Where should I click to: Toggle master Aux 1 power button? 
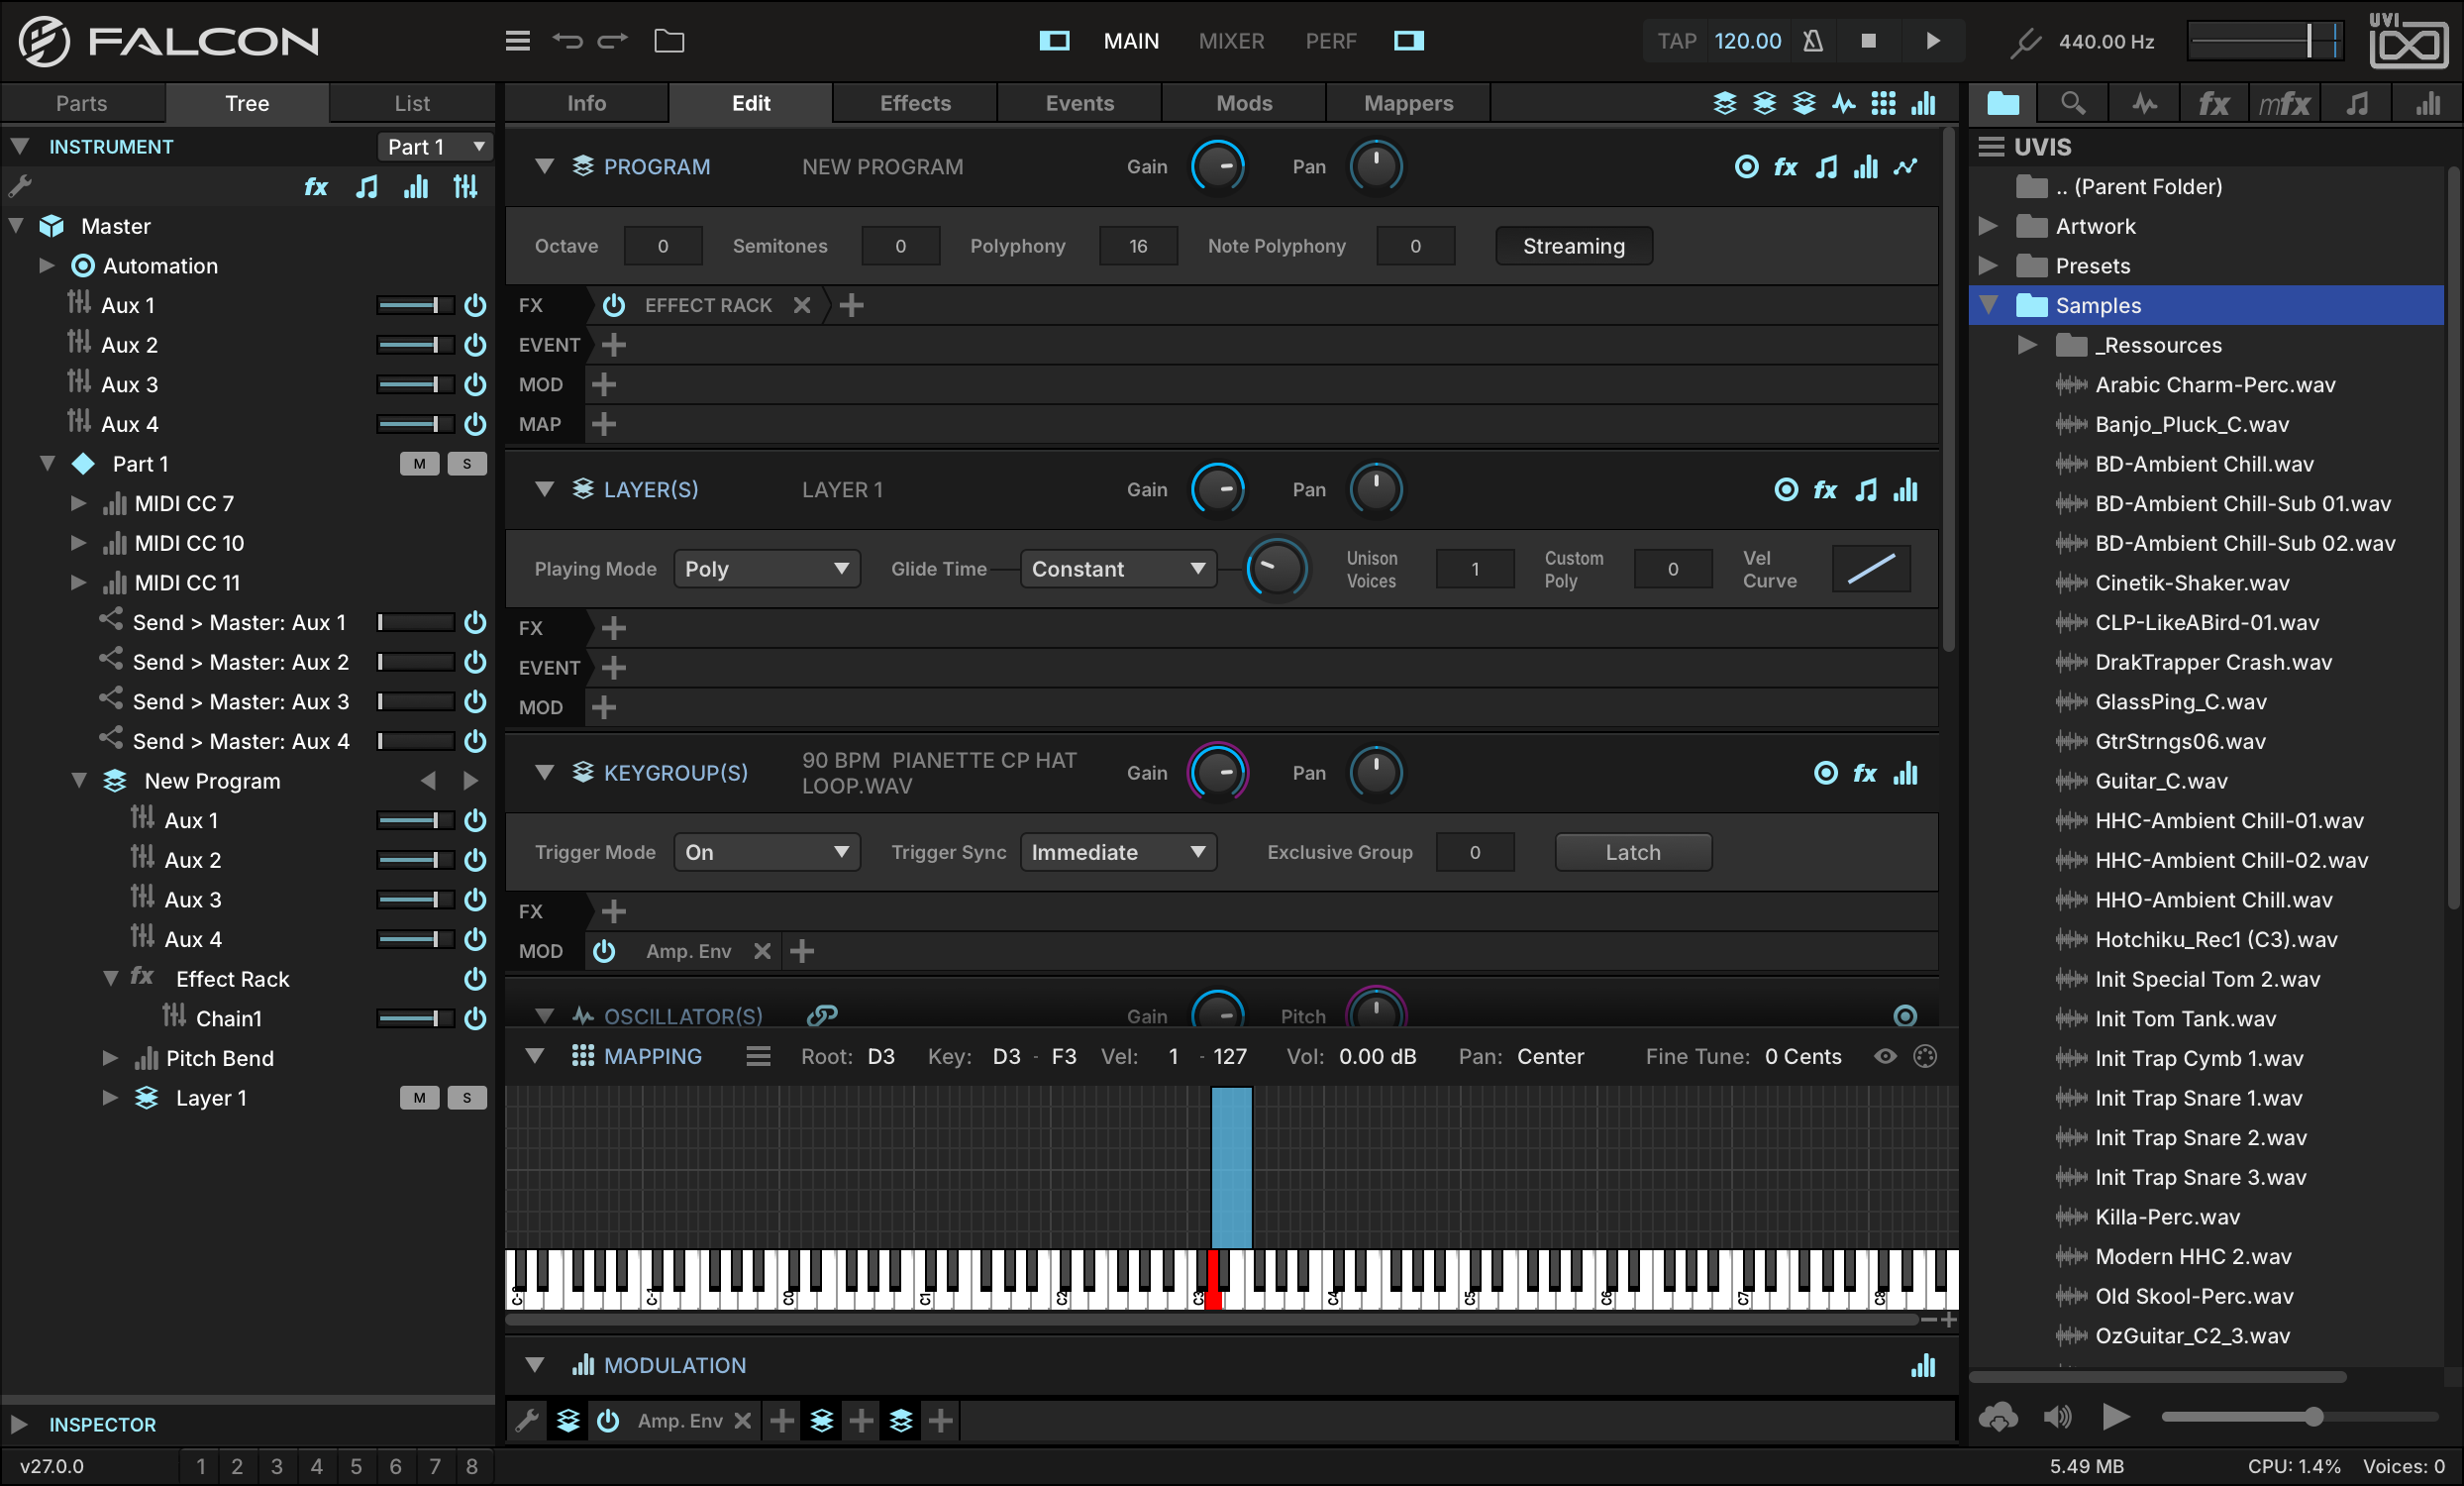pos(475,305)
